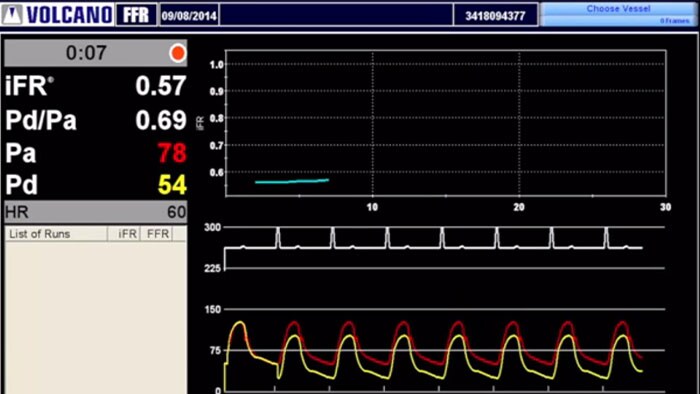Select the Pd/Pa value 0.69
The width and height of the screenshot is (700, 394).
(x=161, y=120)
